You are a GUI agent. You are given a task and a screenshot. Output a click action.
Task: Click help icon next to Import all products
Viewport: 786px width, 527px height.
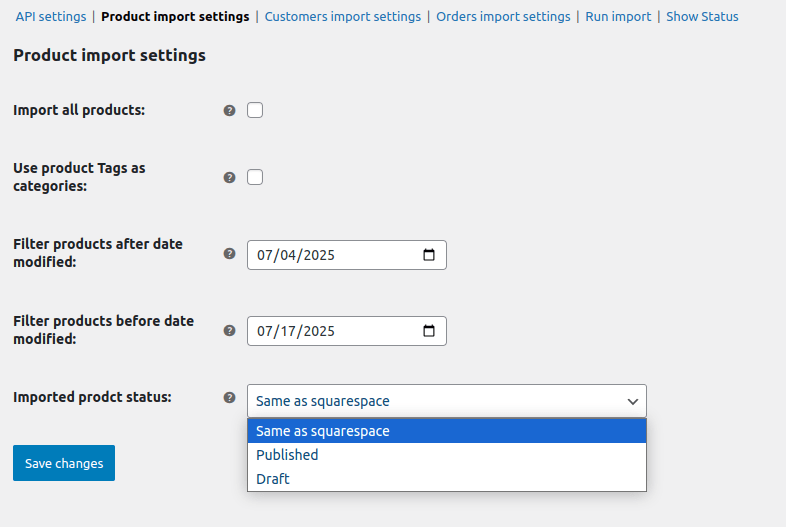(x=229, y=111)
